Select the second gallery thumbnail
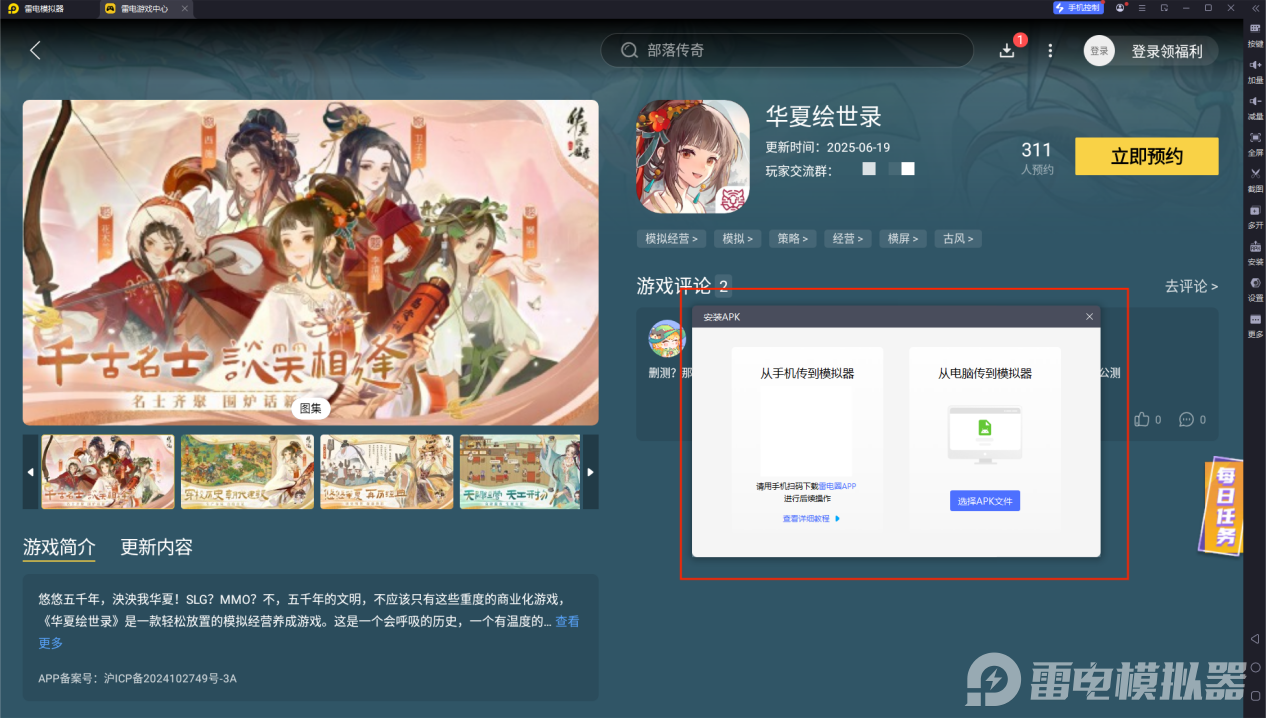This screenshot has width=1266, height=718. [x=247, y=472]
